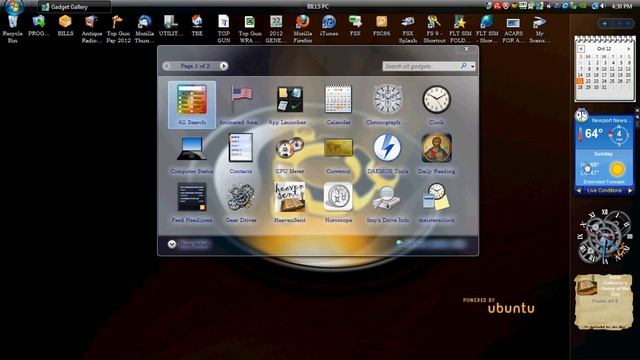Click the 64° temperature in weather gadget

pos(593,133)
